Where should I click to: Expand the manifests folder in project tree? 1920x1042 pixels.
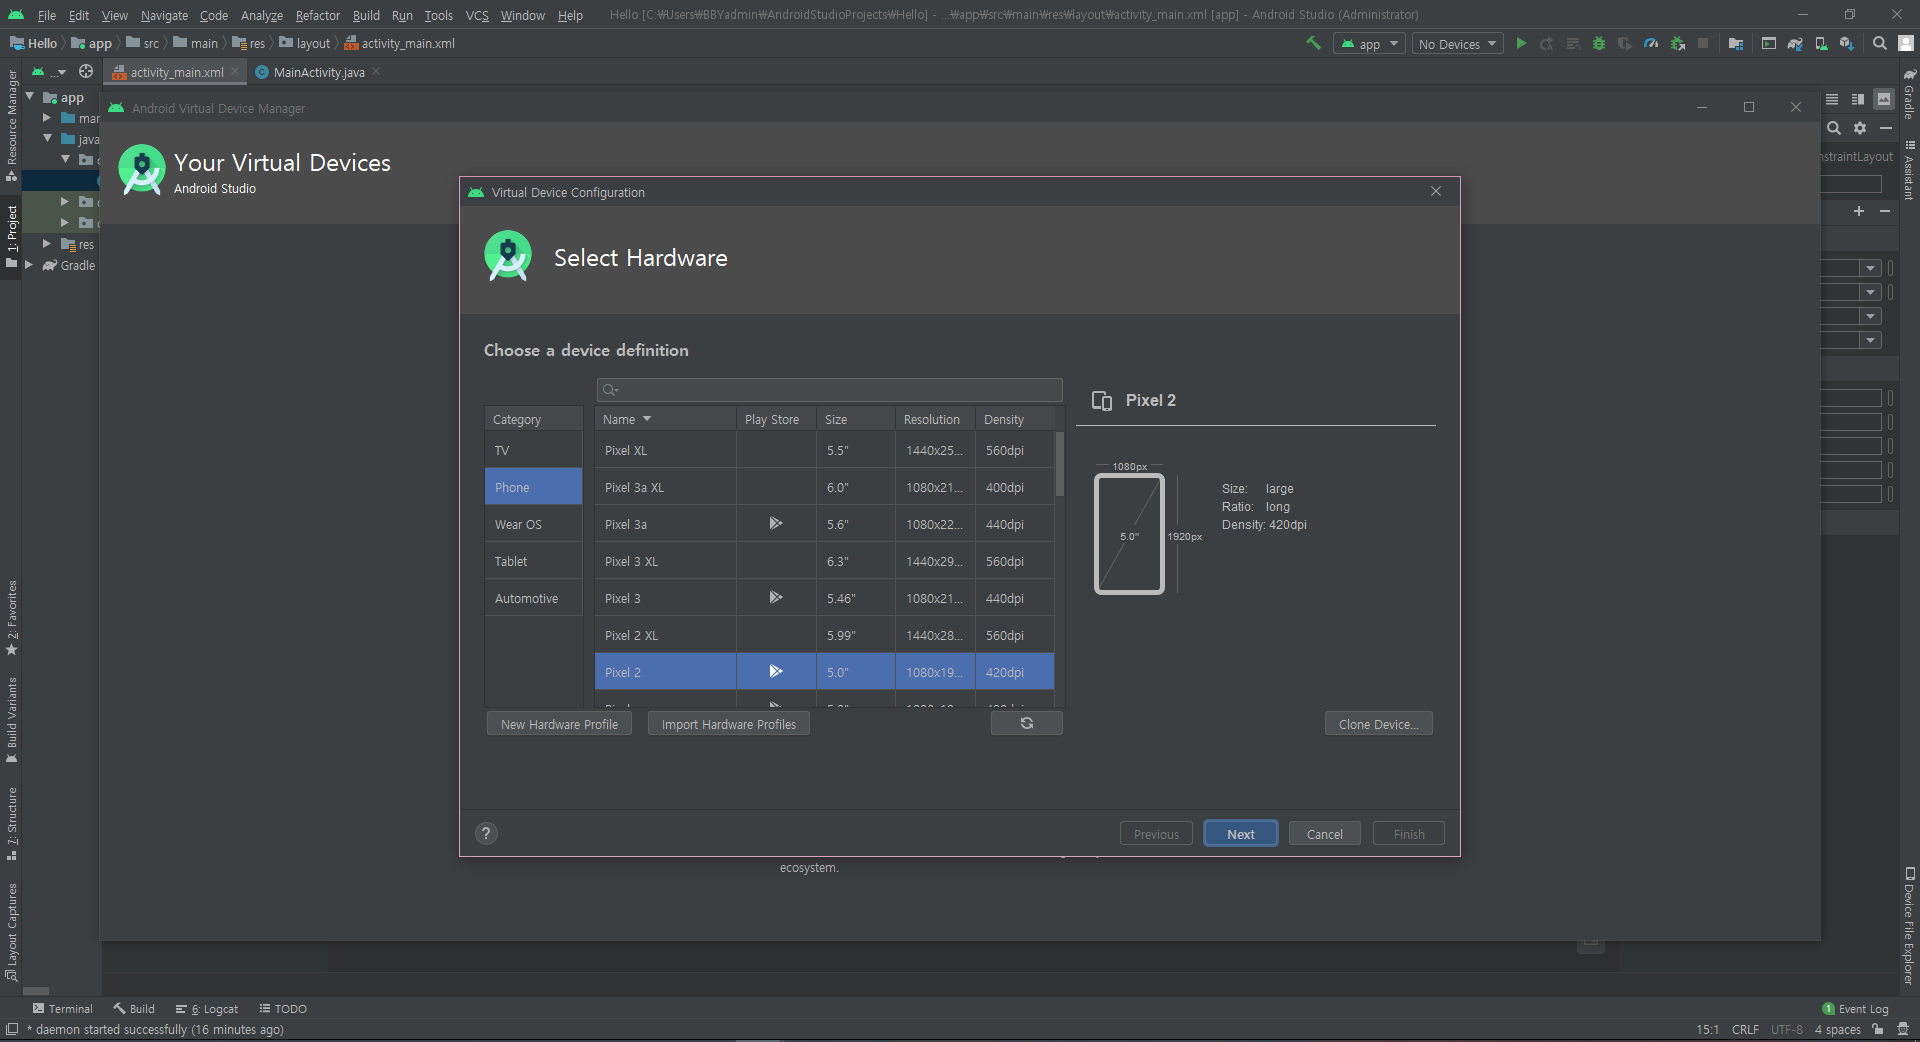[47, 118]
